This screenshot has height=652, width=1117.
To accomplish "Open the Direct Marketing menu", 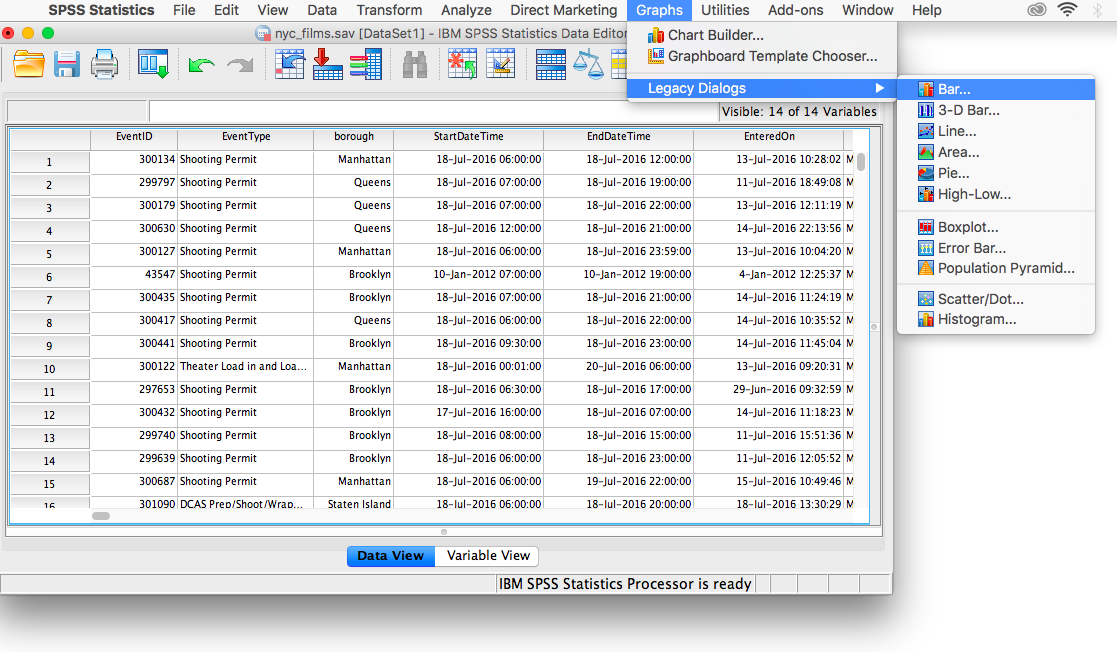I will (563, 10).
